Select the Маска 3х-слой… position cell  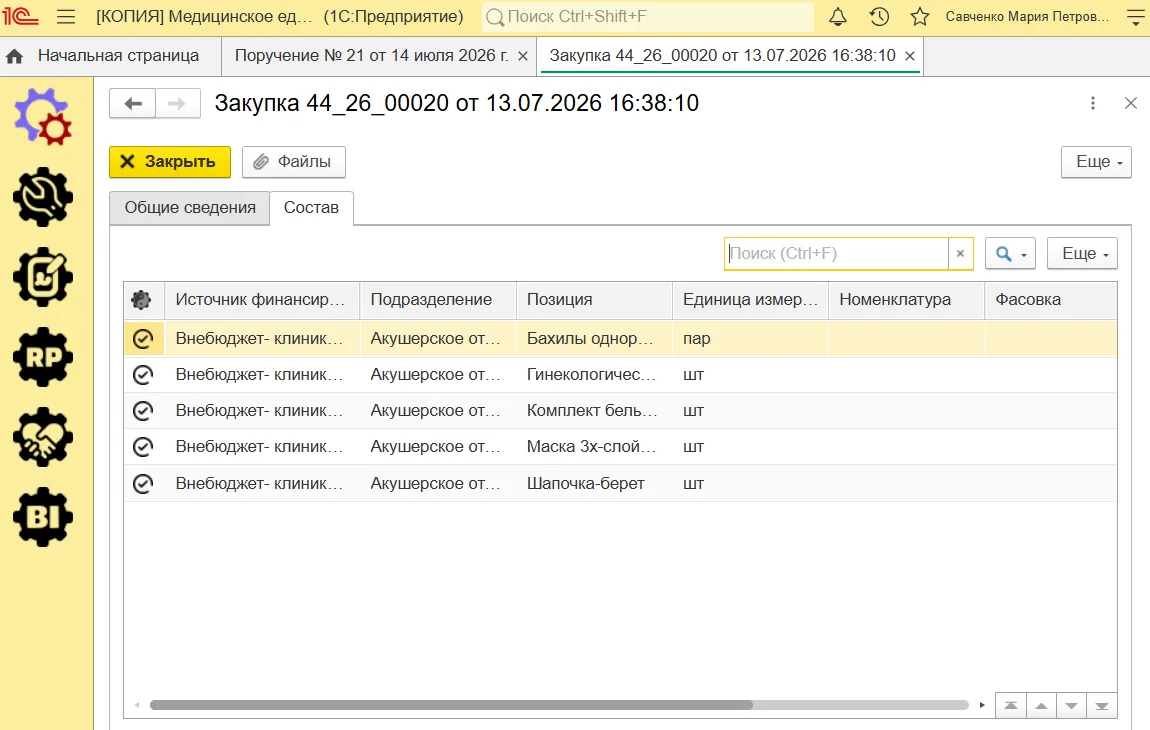coord(594,447)
